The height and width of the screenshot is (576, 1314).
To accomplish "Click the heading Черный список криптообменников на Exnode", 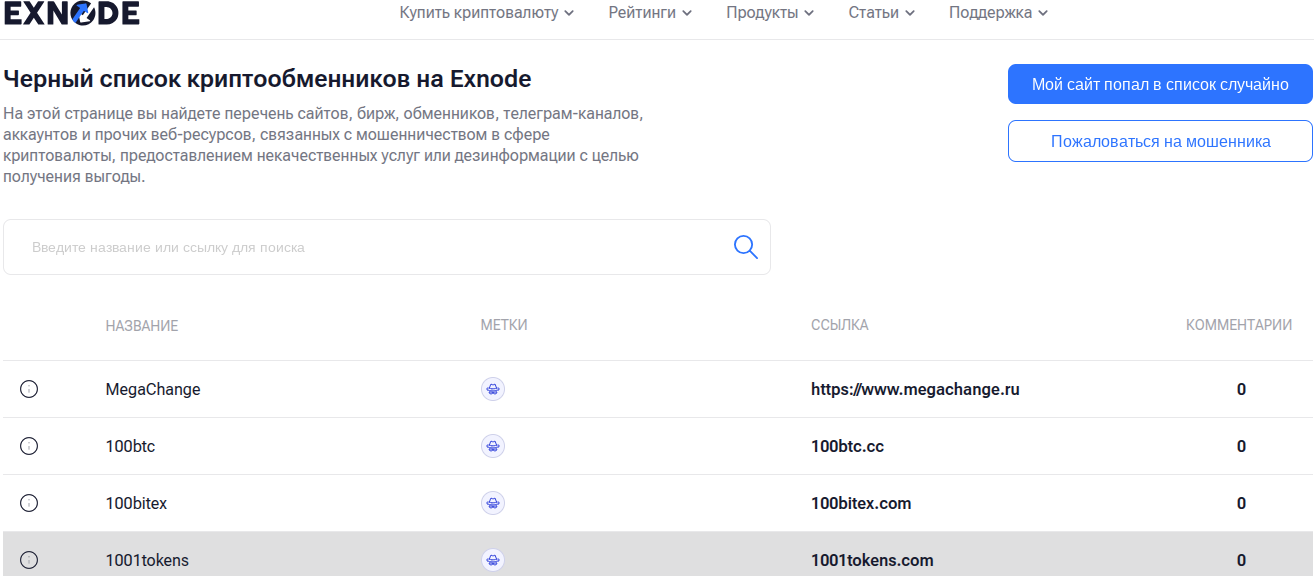I will pyautogui.click(x=267, y=79).
